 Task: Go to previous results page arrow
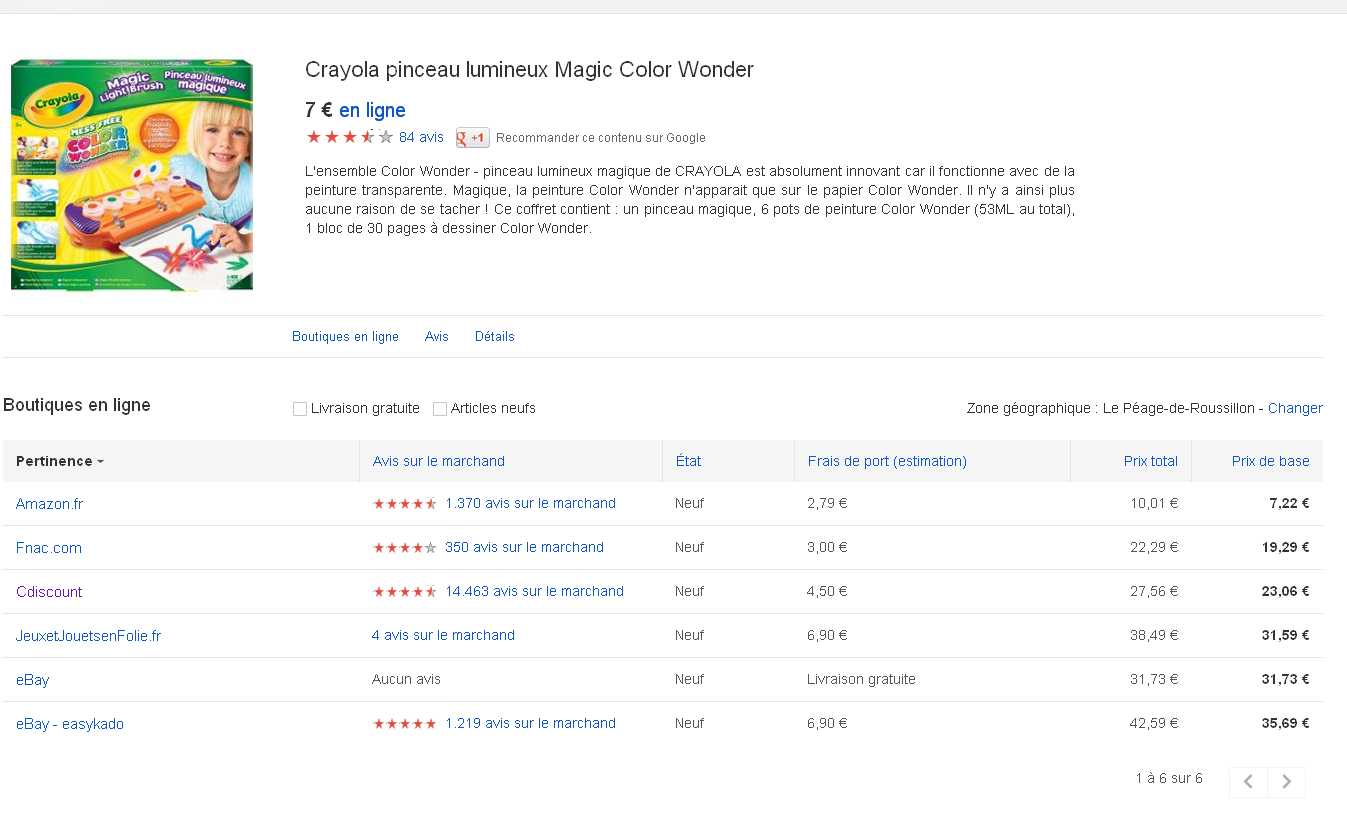(x=1248, y=782)
